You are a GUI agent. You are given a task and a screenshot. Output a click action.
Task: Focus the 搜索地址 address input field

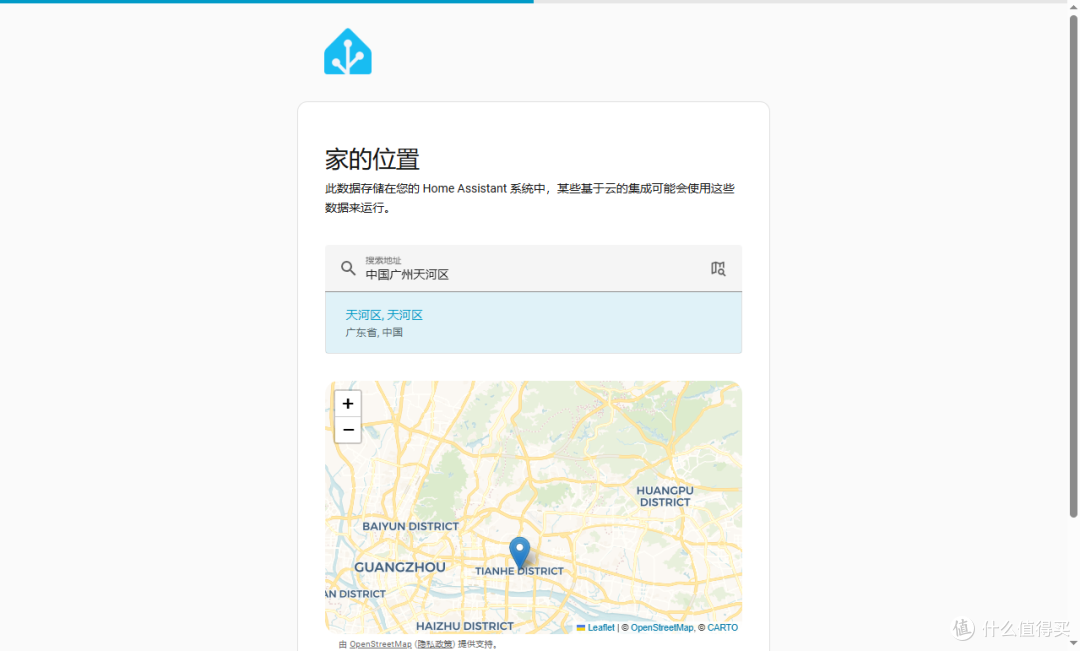(533, 268)
